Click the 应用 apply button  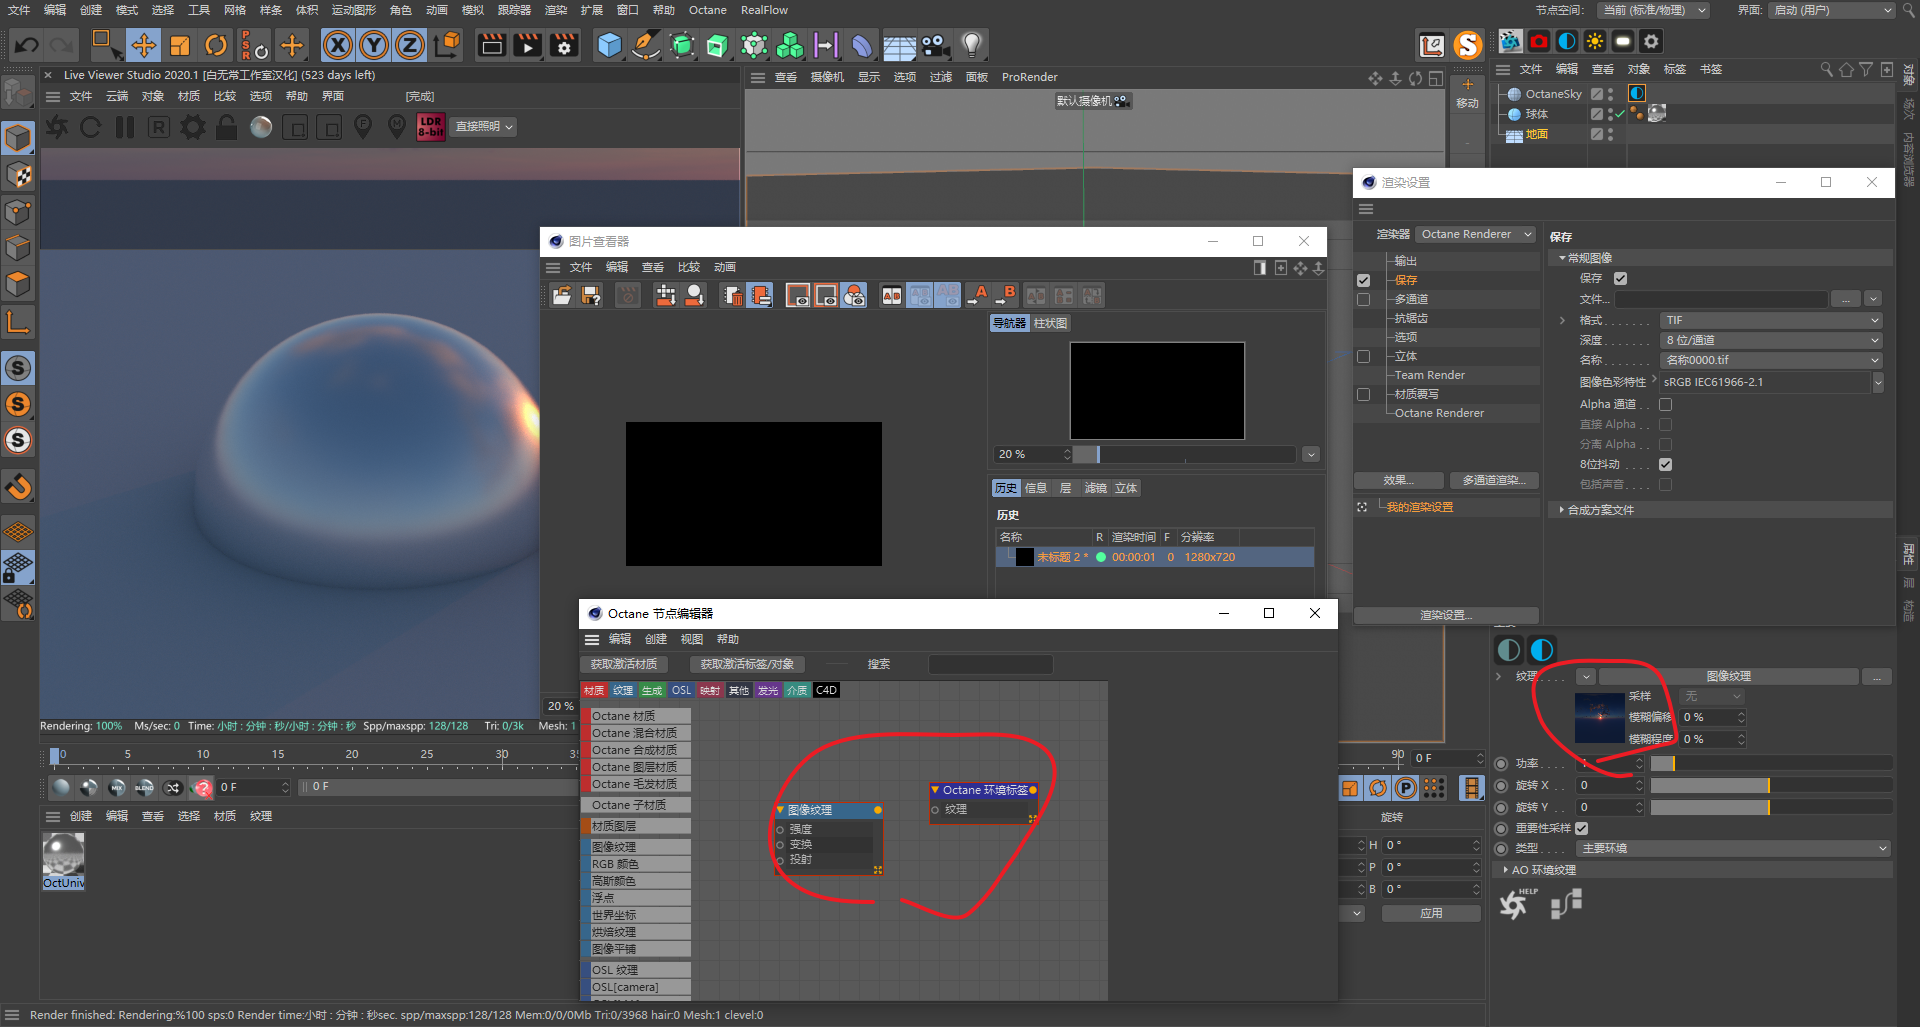point(1431,913)
